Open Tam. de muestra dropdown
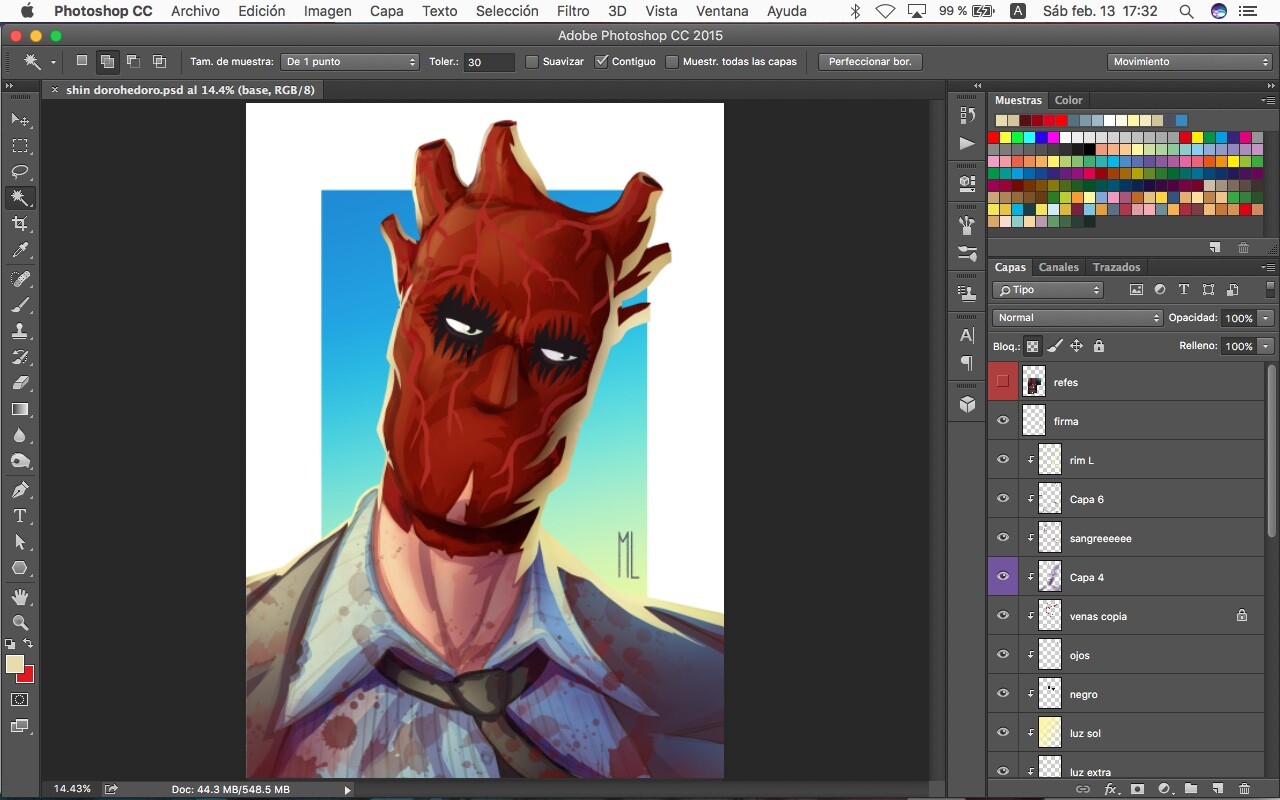1280x800 pixels. [x=350, y=61]
